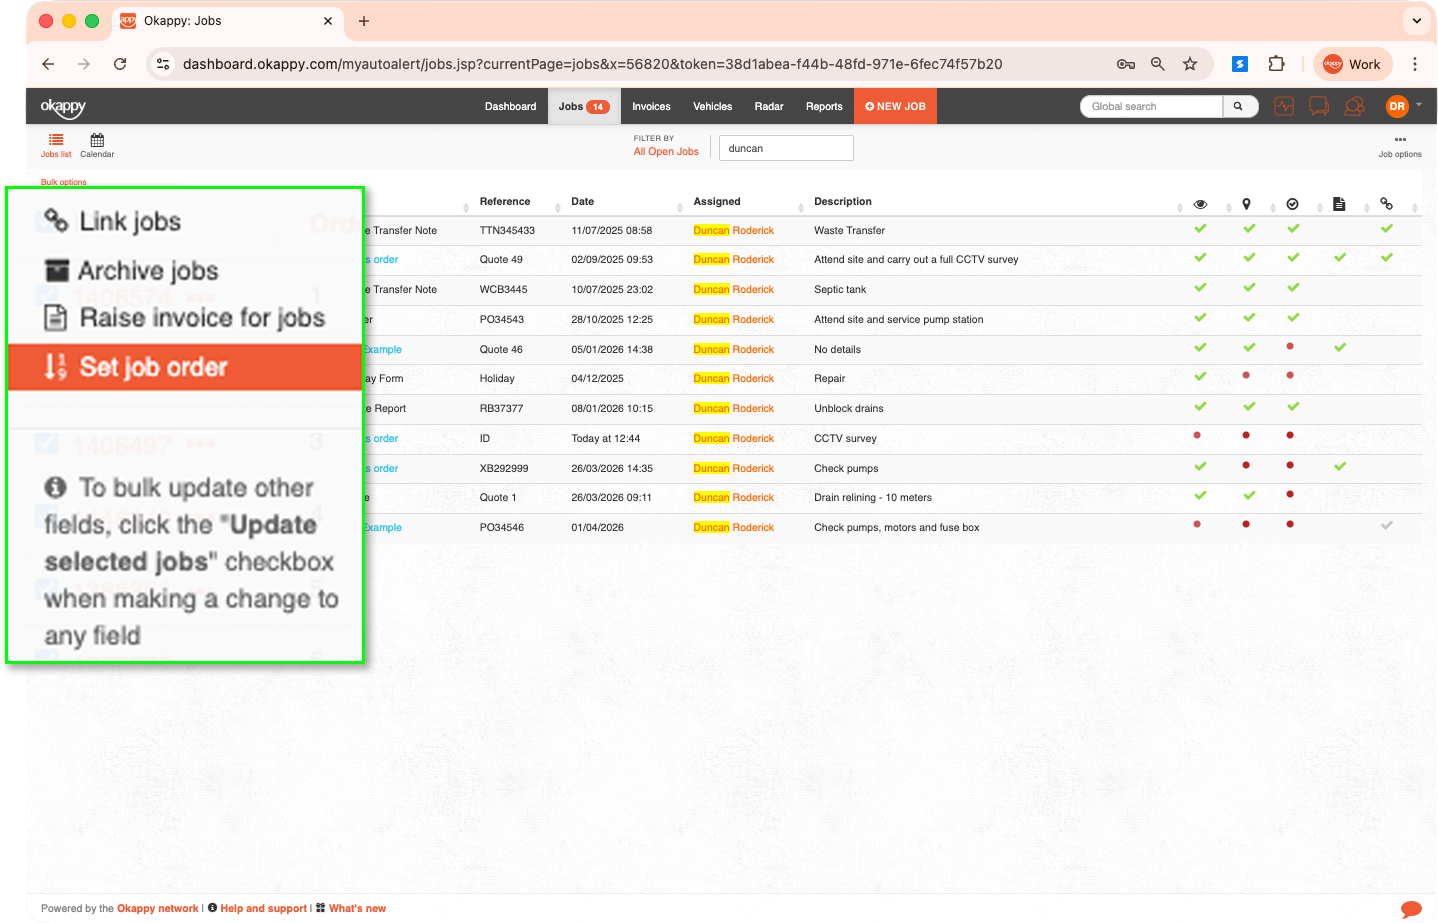Toggle the green check for Waste Transfer job
The height and width of the screenshot is (923, 1438).
(1200, 228)
